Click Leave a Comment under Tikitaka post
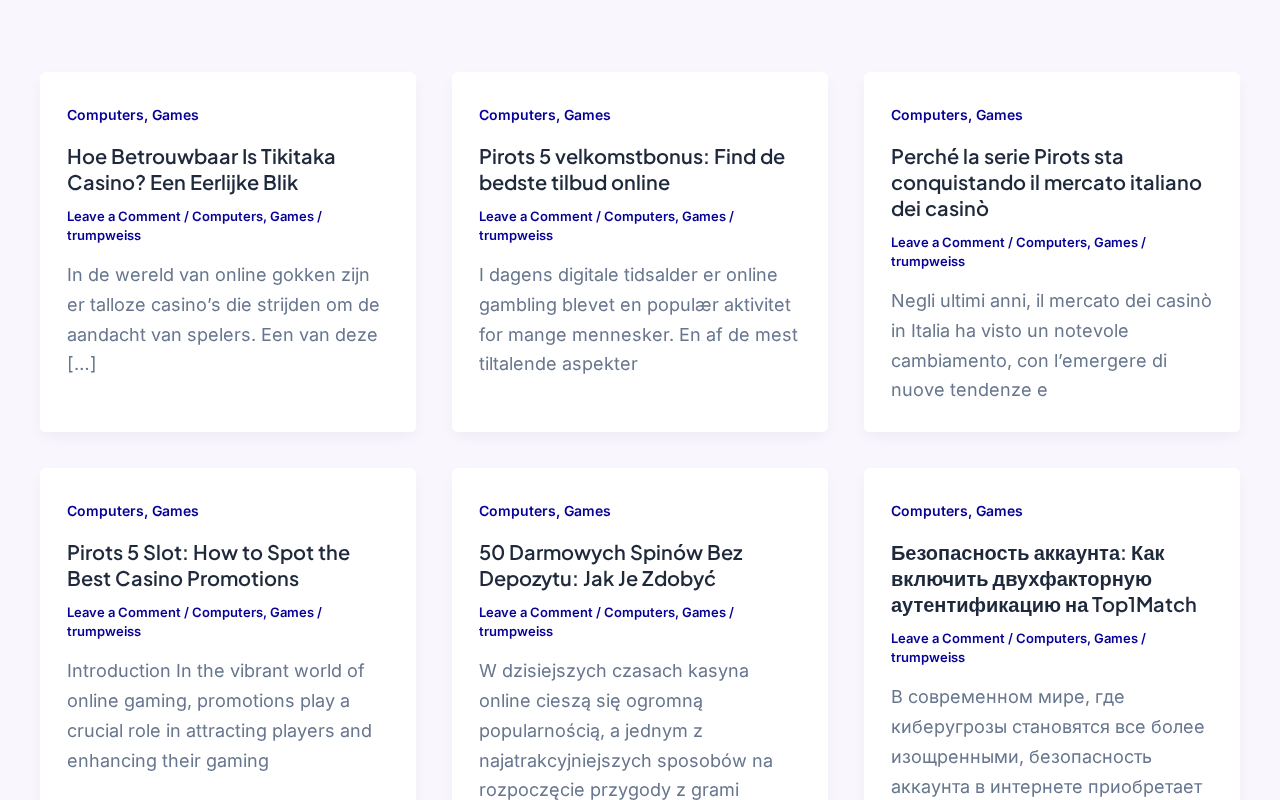 tap(124, 216)
